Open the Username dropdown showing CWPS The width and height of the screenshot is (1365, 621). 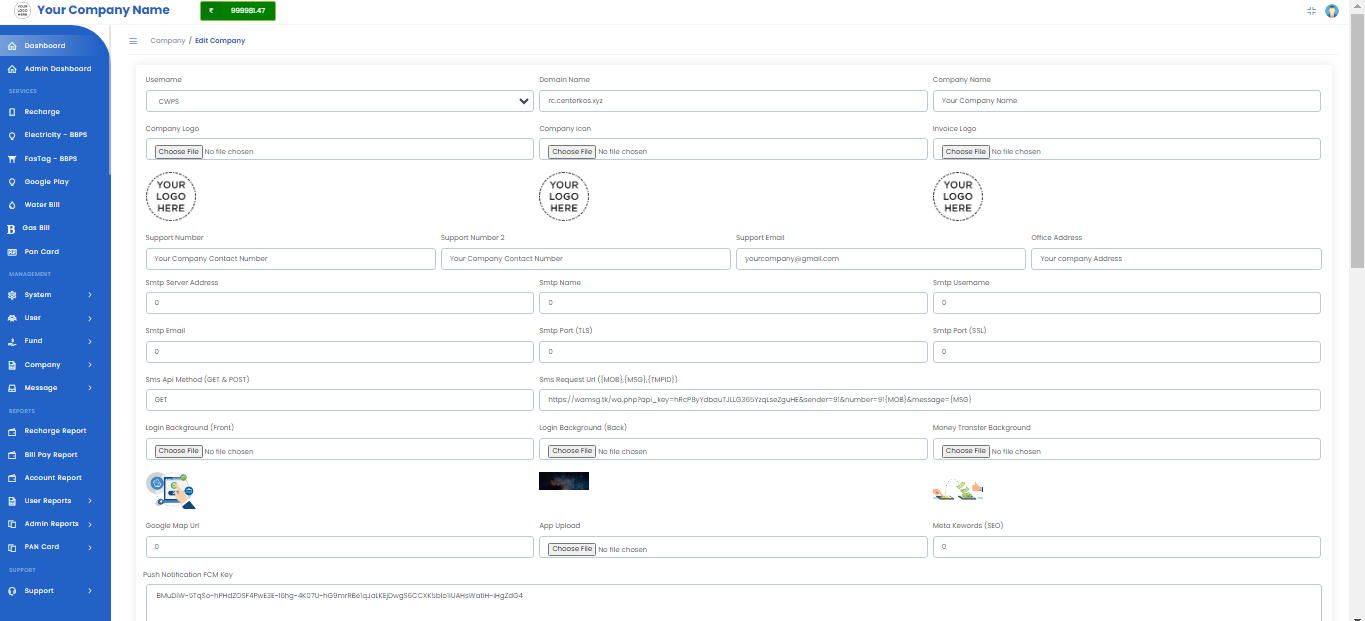coord(339,101)
